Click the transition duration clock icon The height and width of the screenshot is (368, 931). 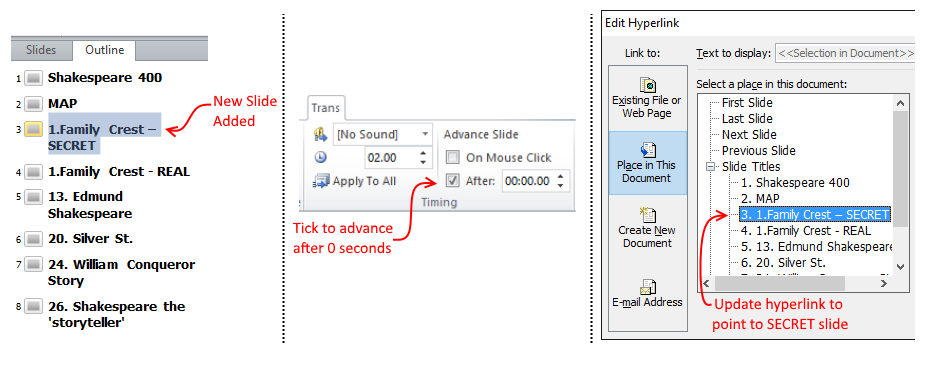pyautogui.click(x=321, y=157)
